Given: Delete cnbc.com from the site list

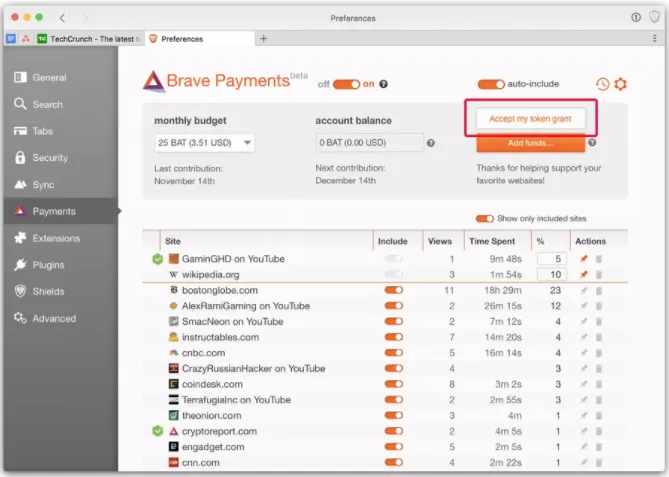Looking at the screenshot, I should point(599,353).
